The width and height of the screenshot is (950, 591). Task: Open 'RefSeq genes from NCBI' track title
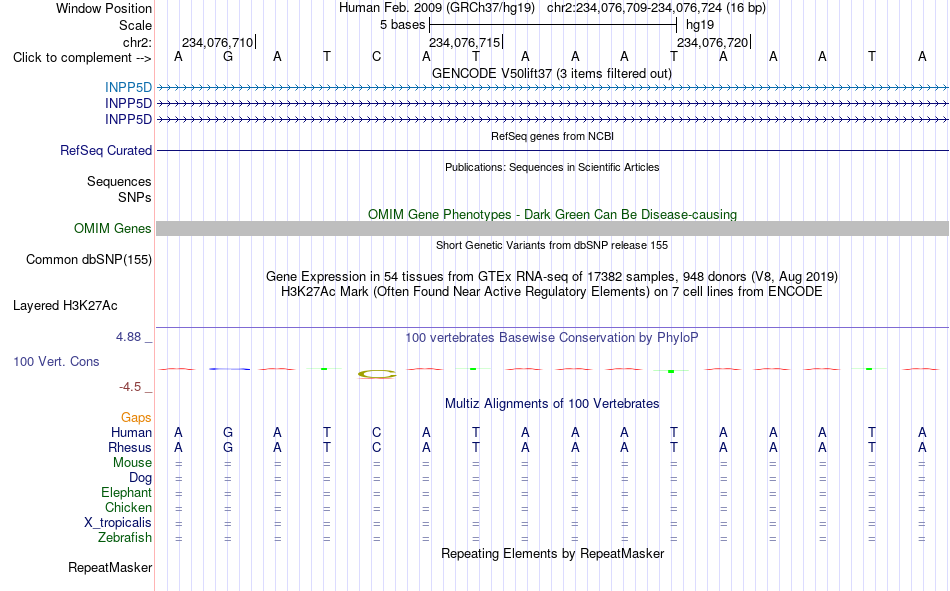pos(552,136)
